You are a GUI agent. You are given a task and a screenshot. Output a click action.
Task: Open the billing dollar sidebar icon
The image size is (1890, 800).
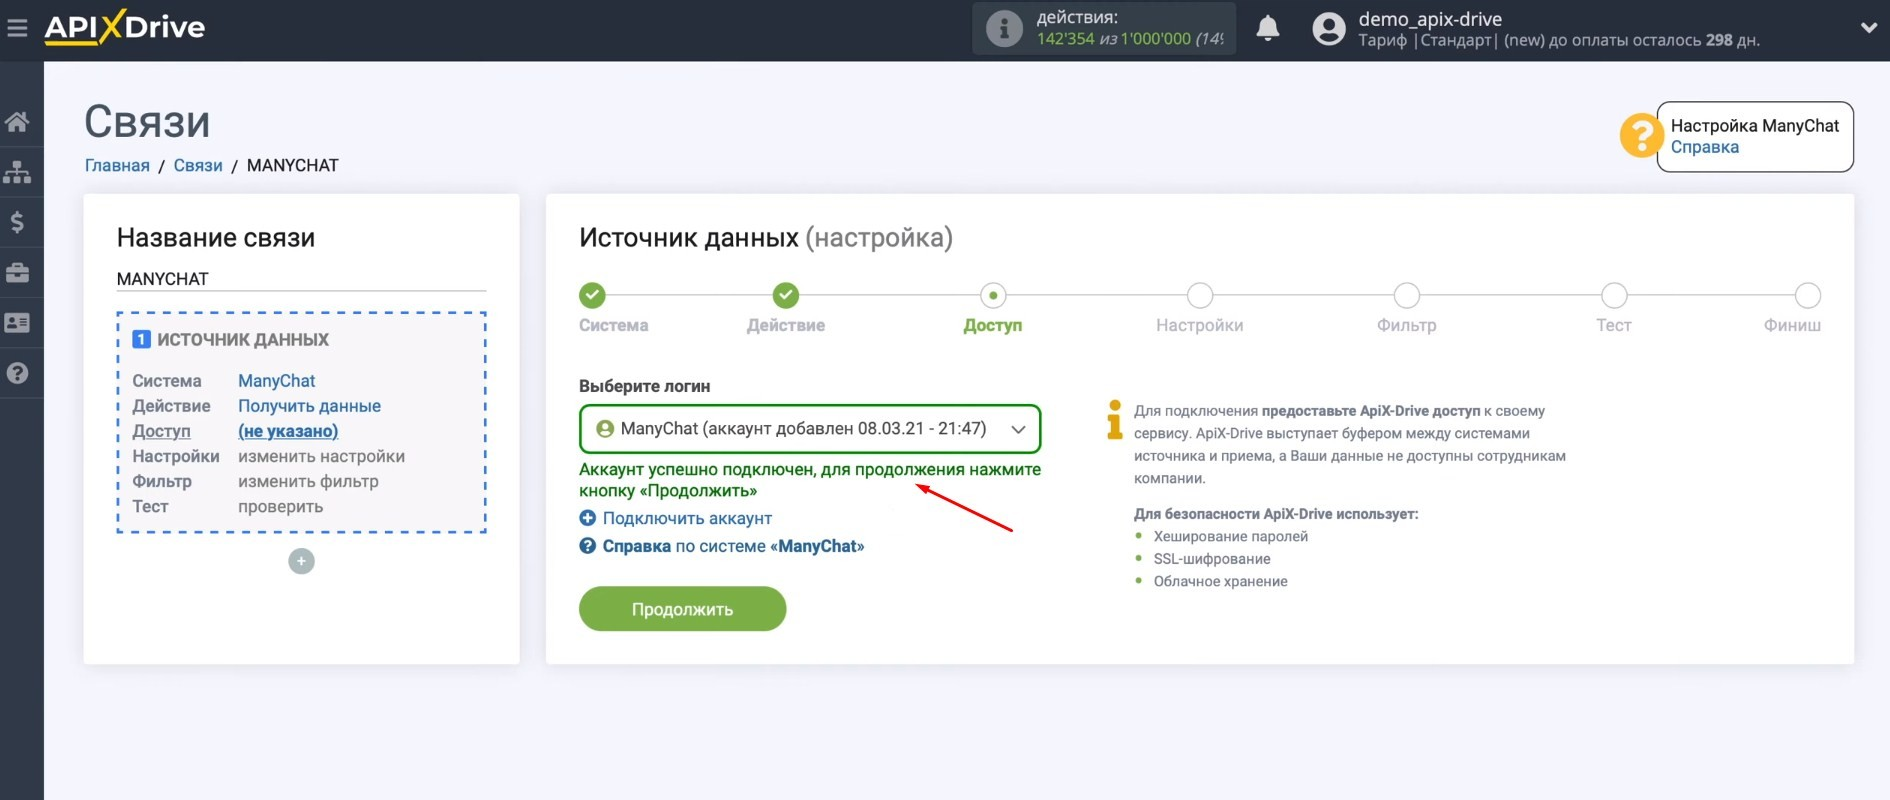(17, 222)
